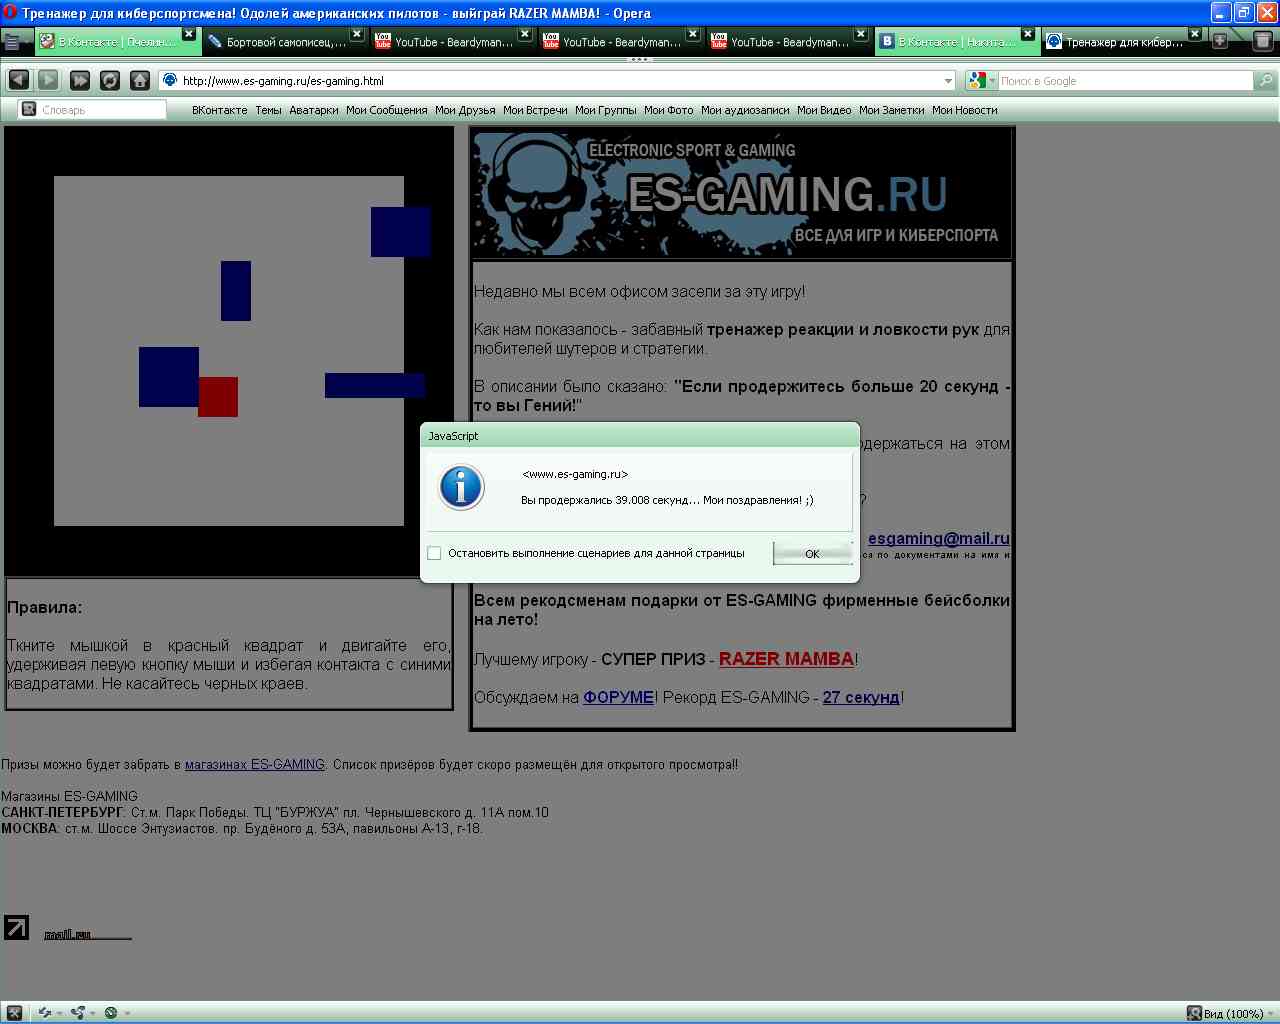Open Мои Заметки bookmark
Viewport: 1280px width, 1024px height.
point(891,110)
